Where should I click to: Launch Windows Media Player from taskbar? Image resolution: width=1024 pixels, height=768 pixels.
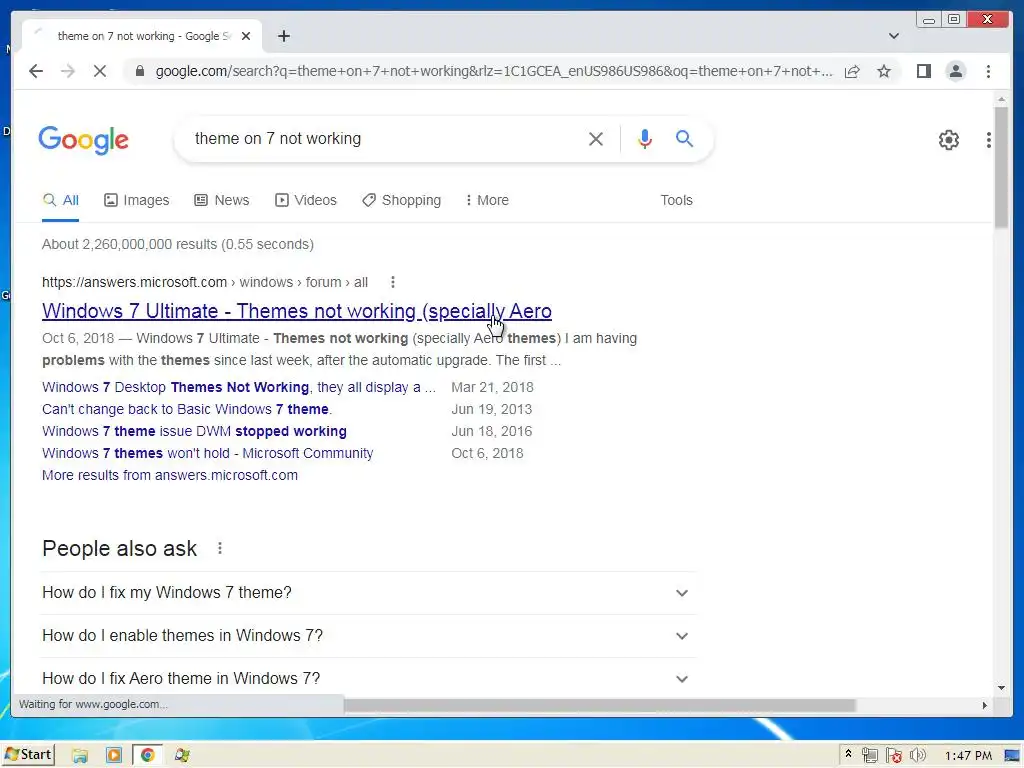114,756
